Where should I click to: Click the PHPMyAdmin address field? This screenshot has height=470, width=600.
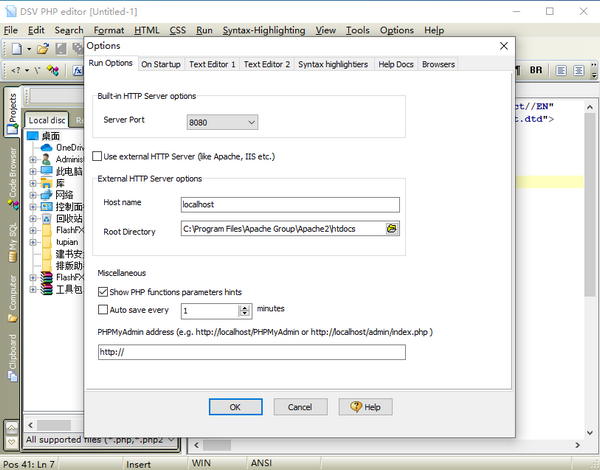point(251,352)
